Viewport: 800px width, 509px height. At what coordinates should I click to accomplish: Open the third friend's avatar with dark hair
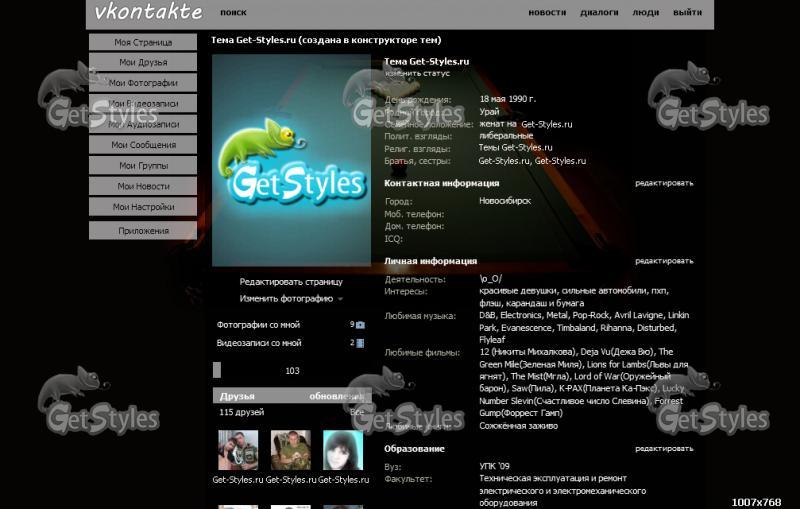[x=343, y=450]
